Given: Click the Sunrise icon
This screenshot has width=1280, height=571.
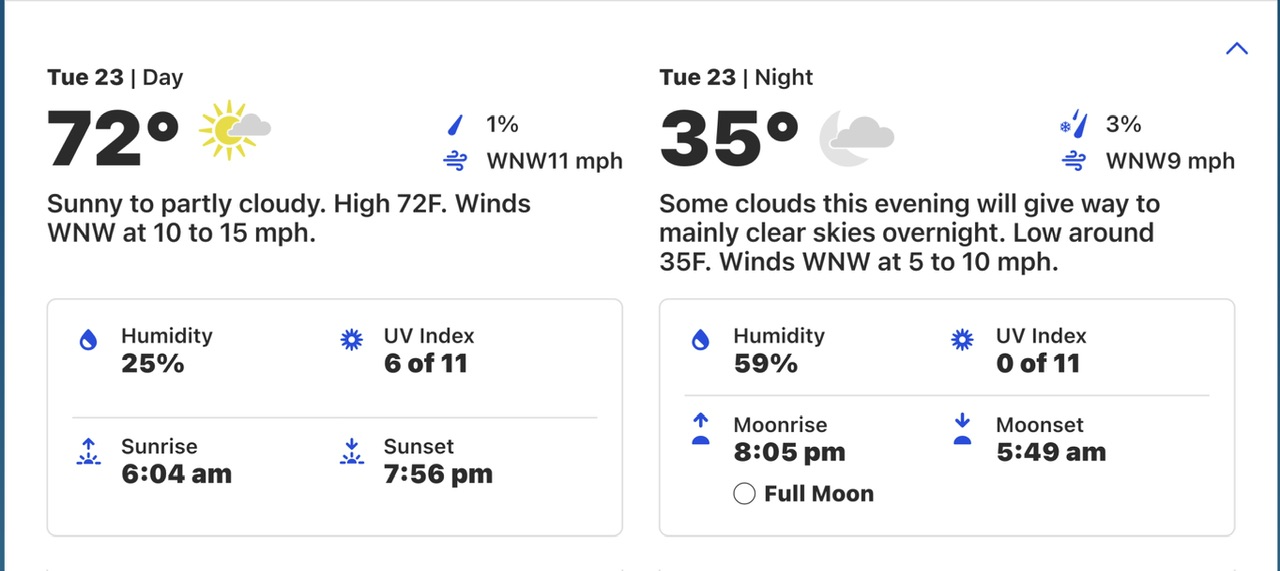Looking at the screenshot, I should pyautogui.click(x=88, y=452).
